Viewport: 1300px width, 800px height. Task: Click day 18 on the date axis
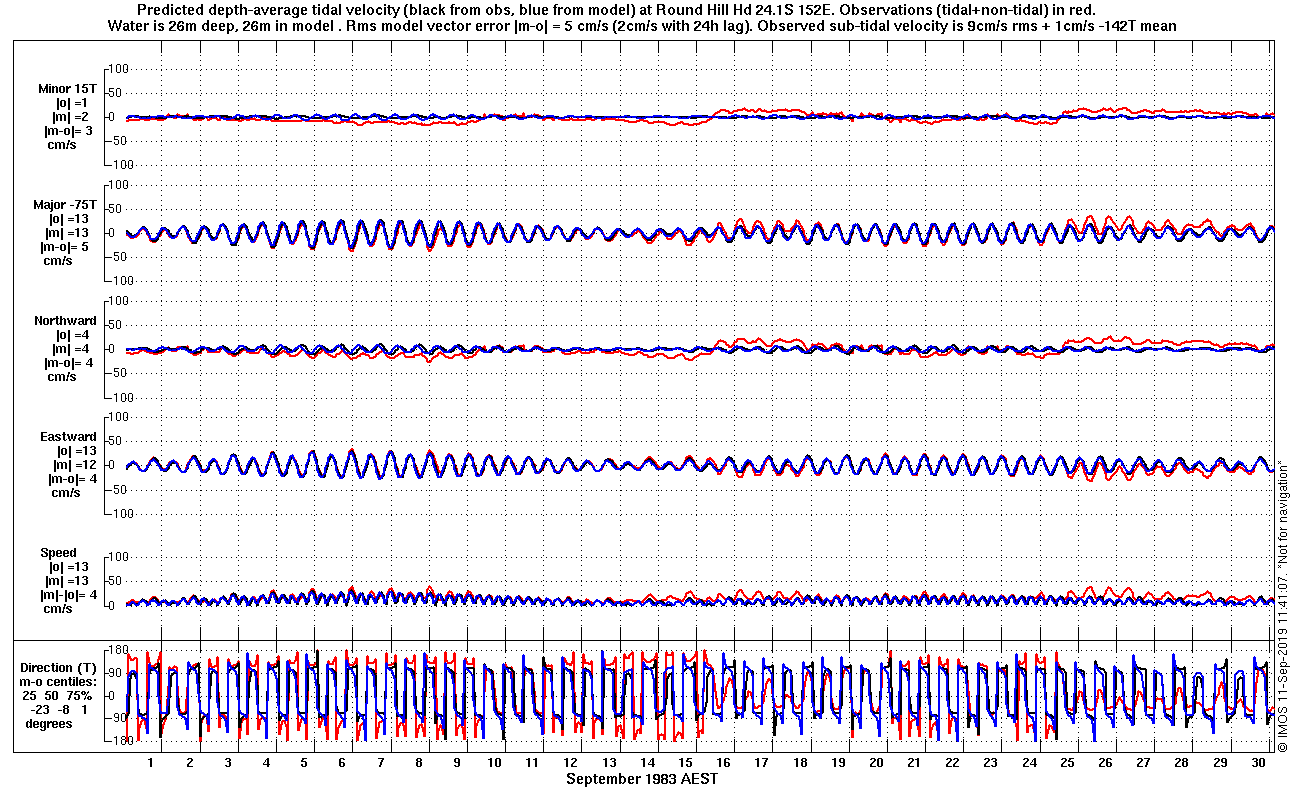800,763
